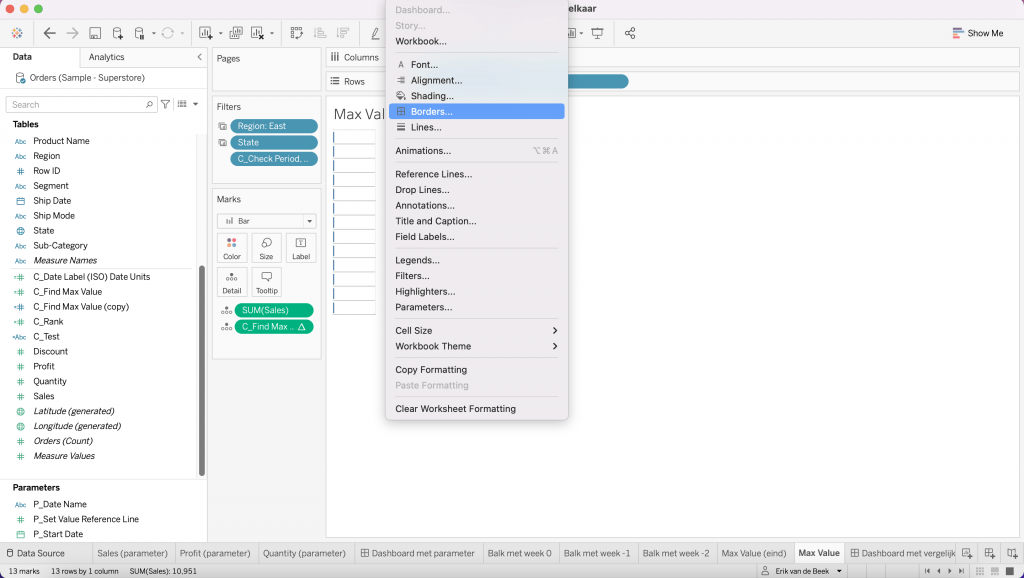
Task: Expand the Cell Size submenu
Action: click(476, 331)
